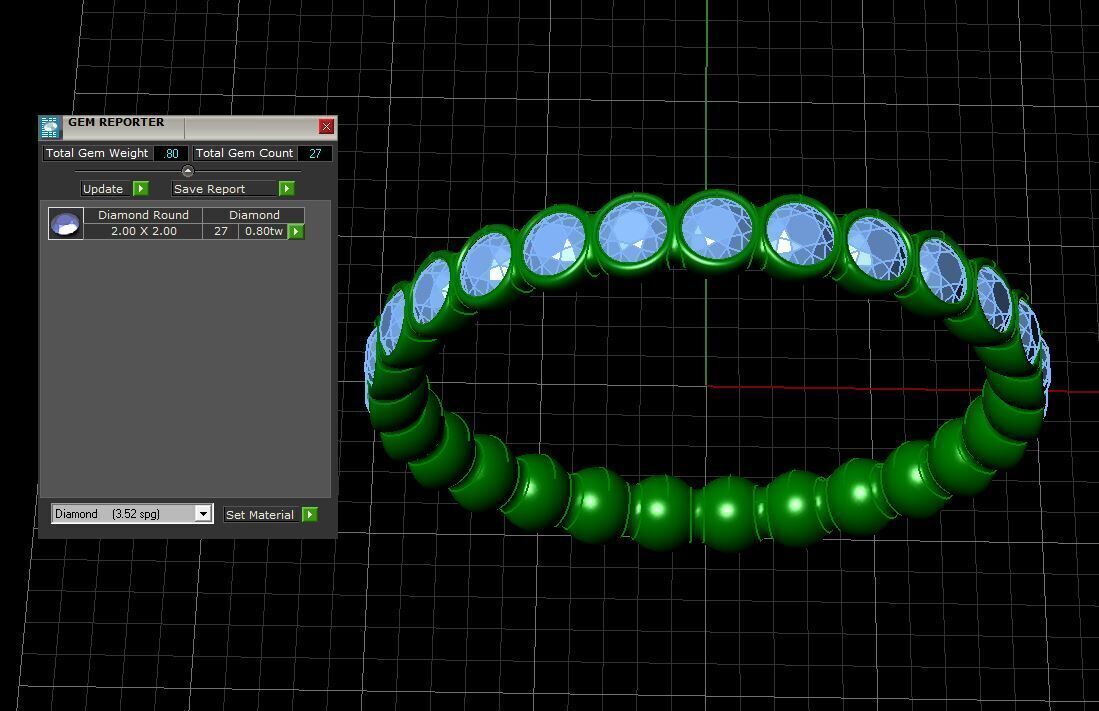
Task: Select the round diamond gem thumbnail
Action: coord(66,224)
